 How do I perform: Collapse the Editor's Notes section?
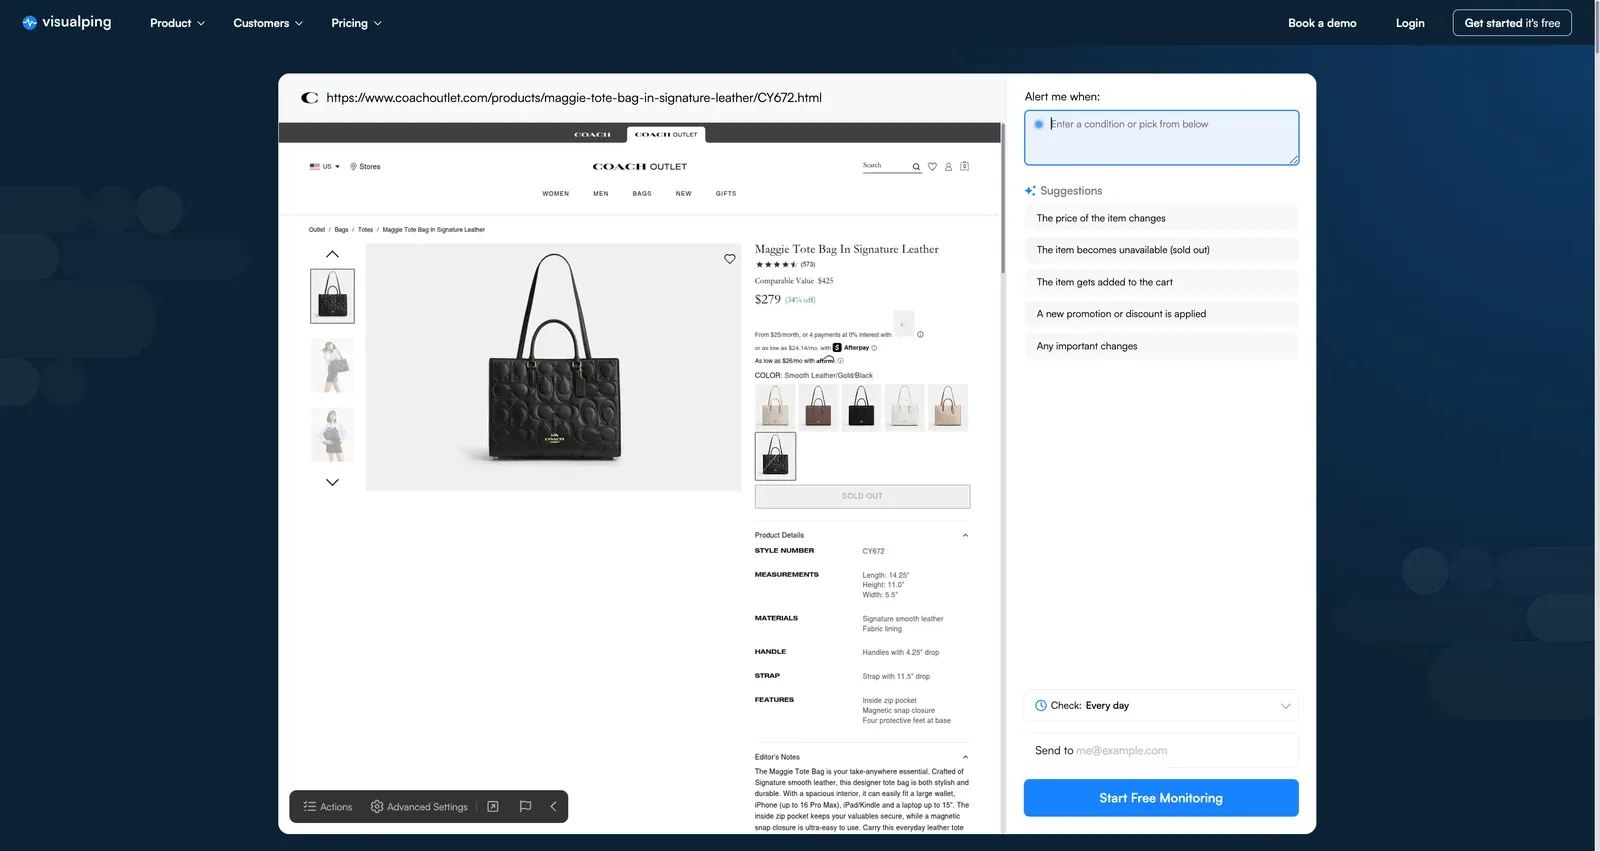click(965, 757)
